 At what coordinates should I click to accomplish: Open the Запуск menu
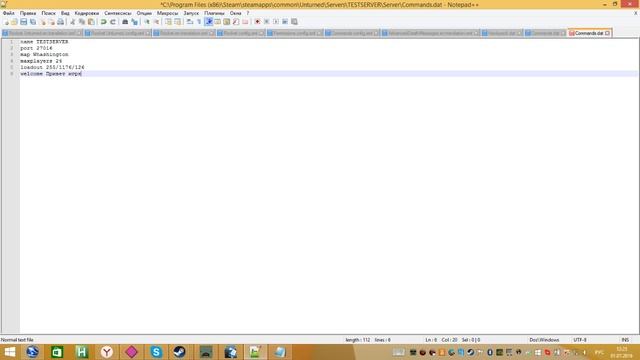(x=191, y=13)
